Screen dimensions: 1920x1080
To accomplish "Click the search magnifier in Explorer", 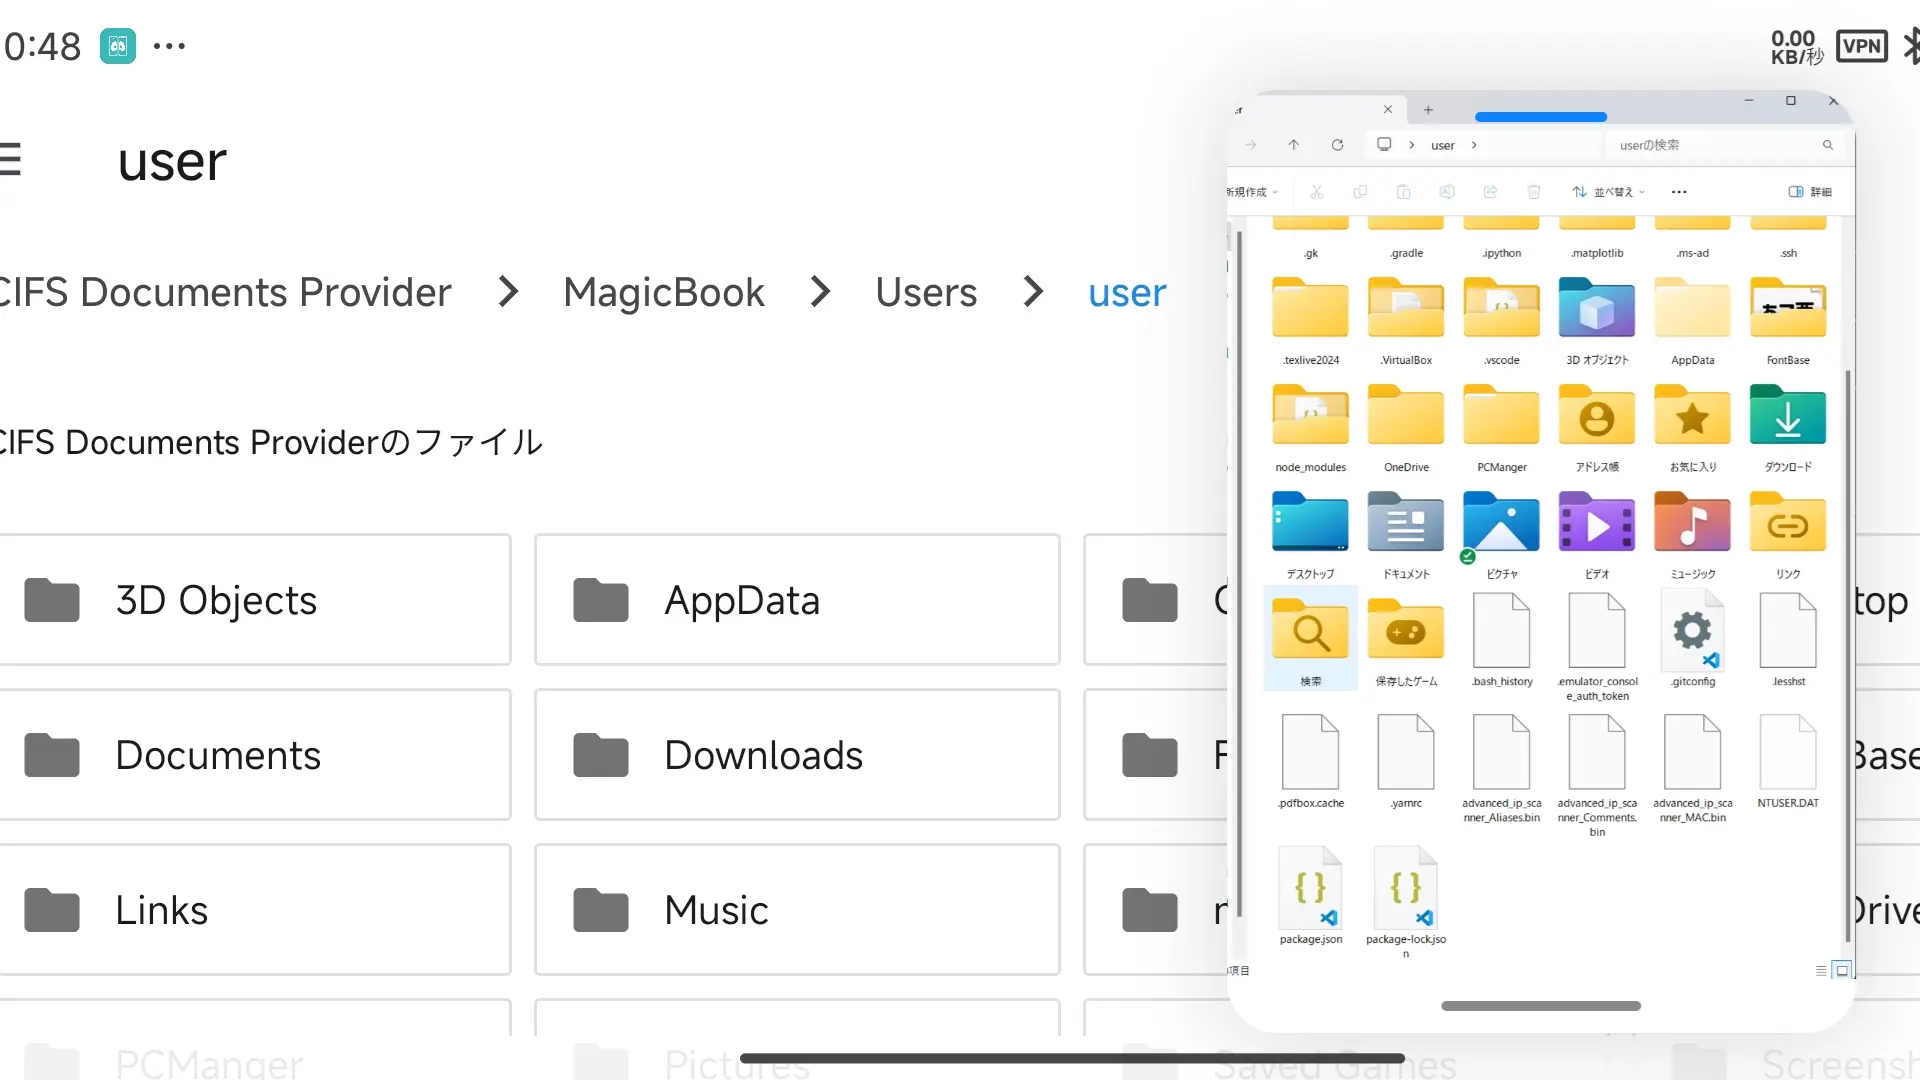I will (1828, 145).
